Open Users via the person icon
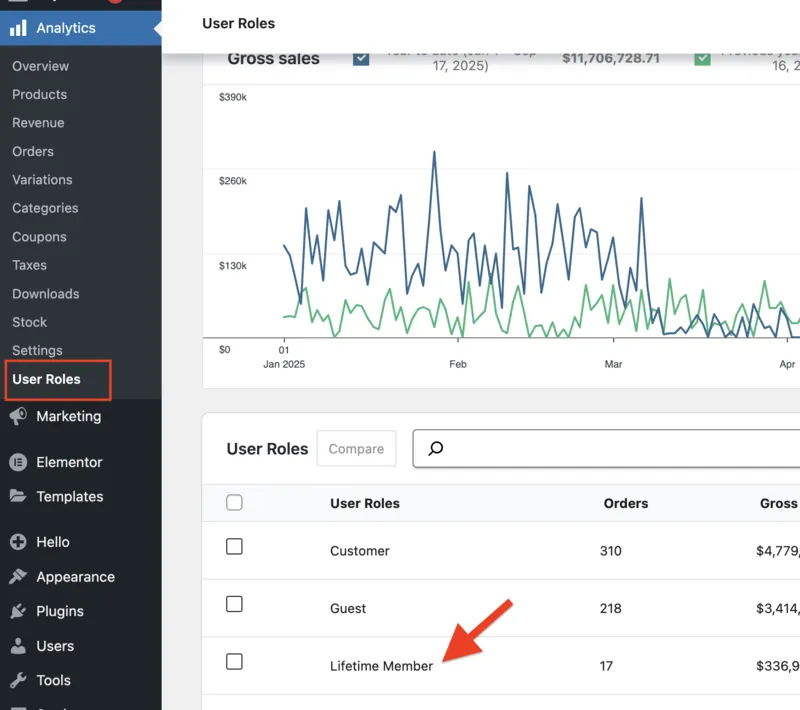800x710 pixels. coord(19,646)
